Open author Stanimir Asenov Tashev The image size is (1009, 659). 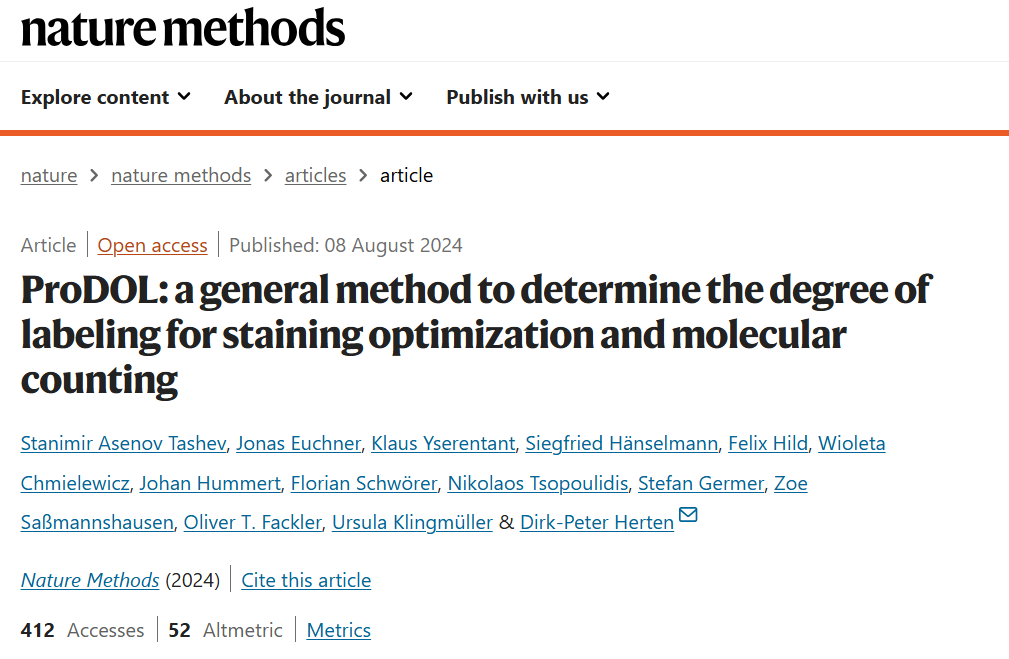[124, 443]
